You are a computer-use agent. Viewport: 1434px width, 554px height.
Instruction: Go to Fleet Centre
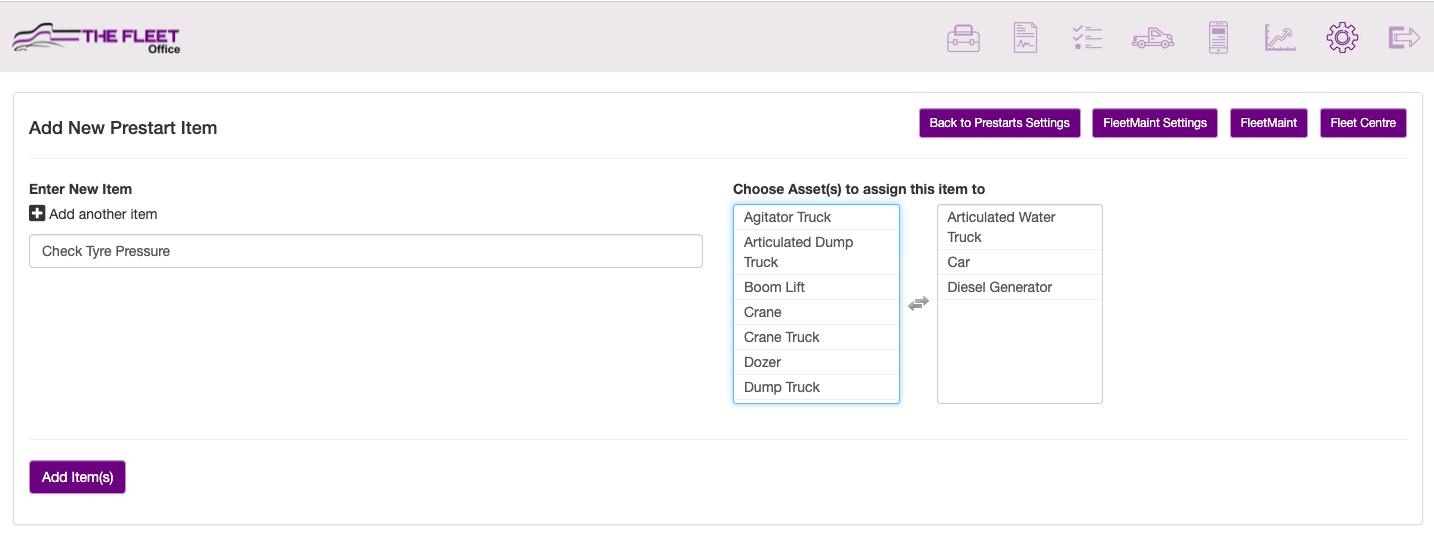pos(1363,123)
